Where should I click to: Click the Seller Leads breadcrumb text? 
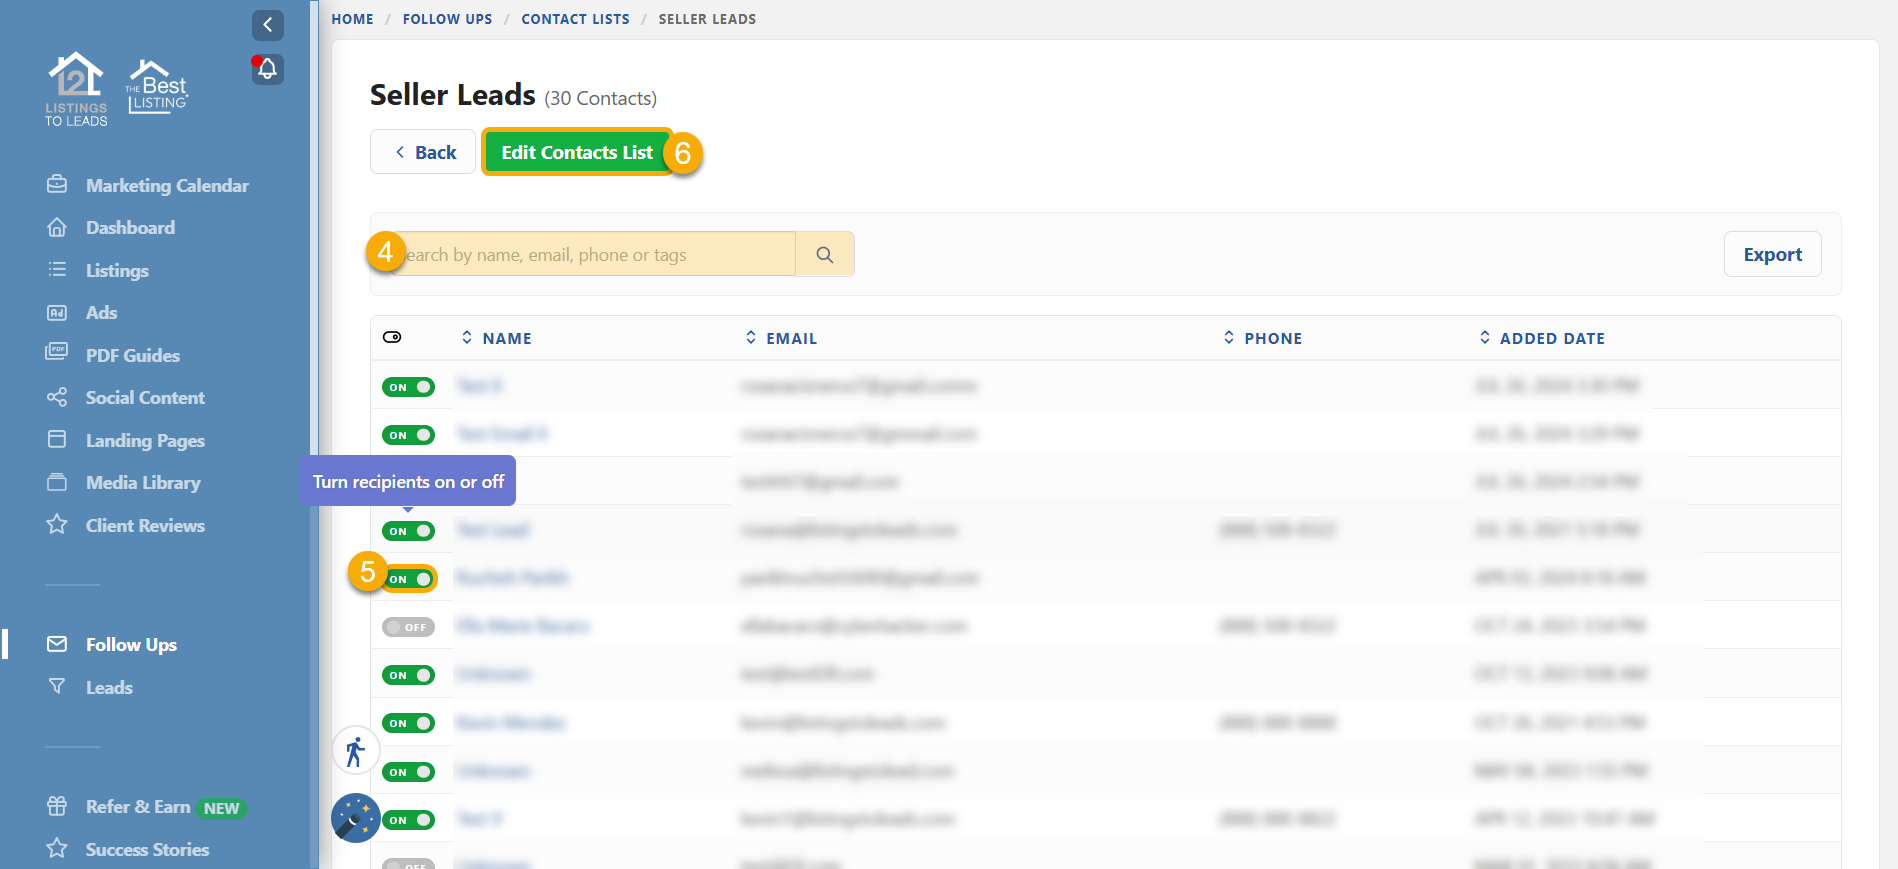[x=707, y=19]
